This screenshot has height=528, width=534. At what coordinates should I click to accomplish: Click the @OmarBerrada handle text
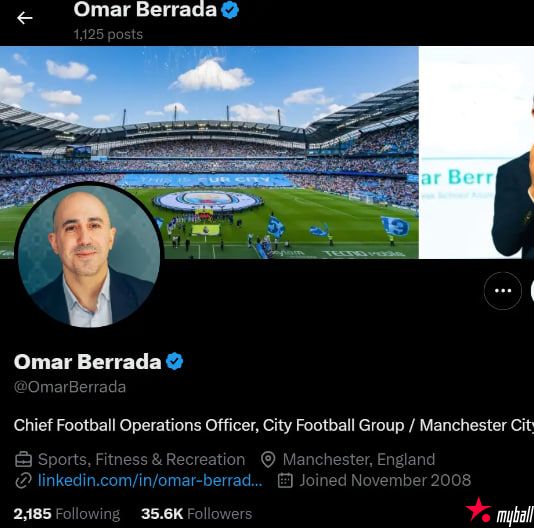(70, 387)
